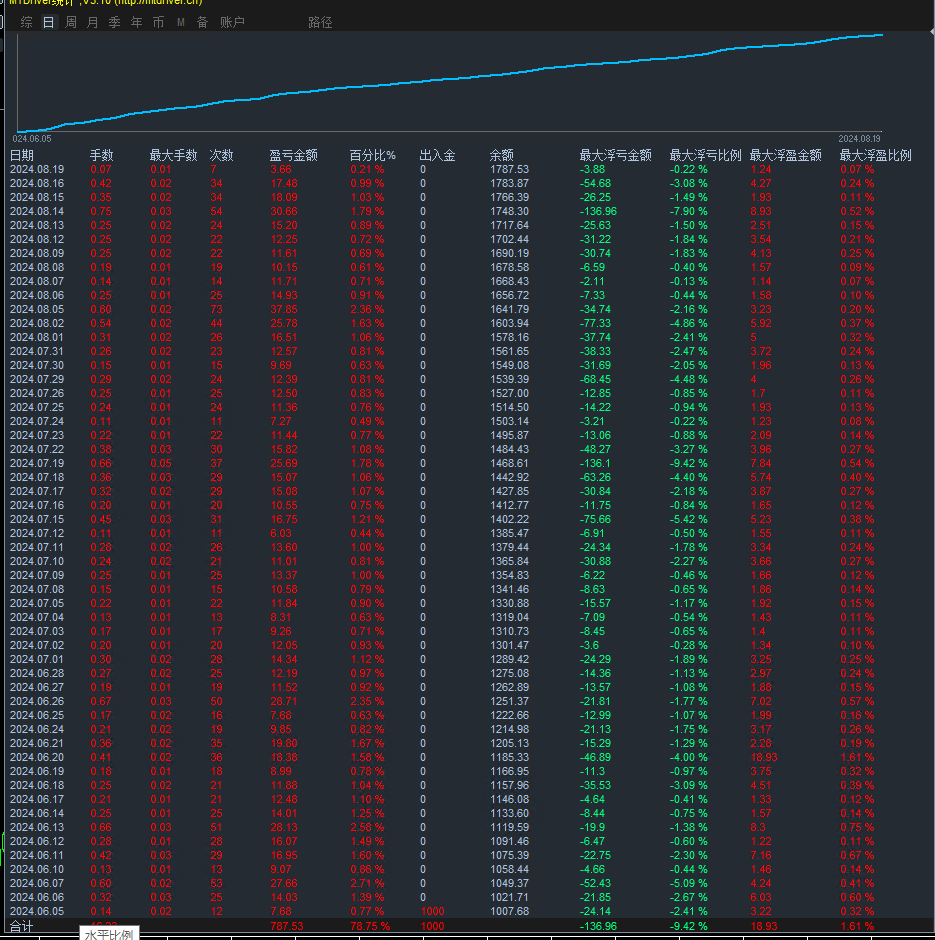Select the balance value 1468.61
The width and height of the screenshot is (935, 940).
click(x=509, y=463)
